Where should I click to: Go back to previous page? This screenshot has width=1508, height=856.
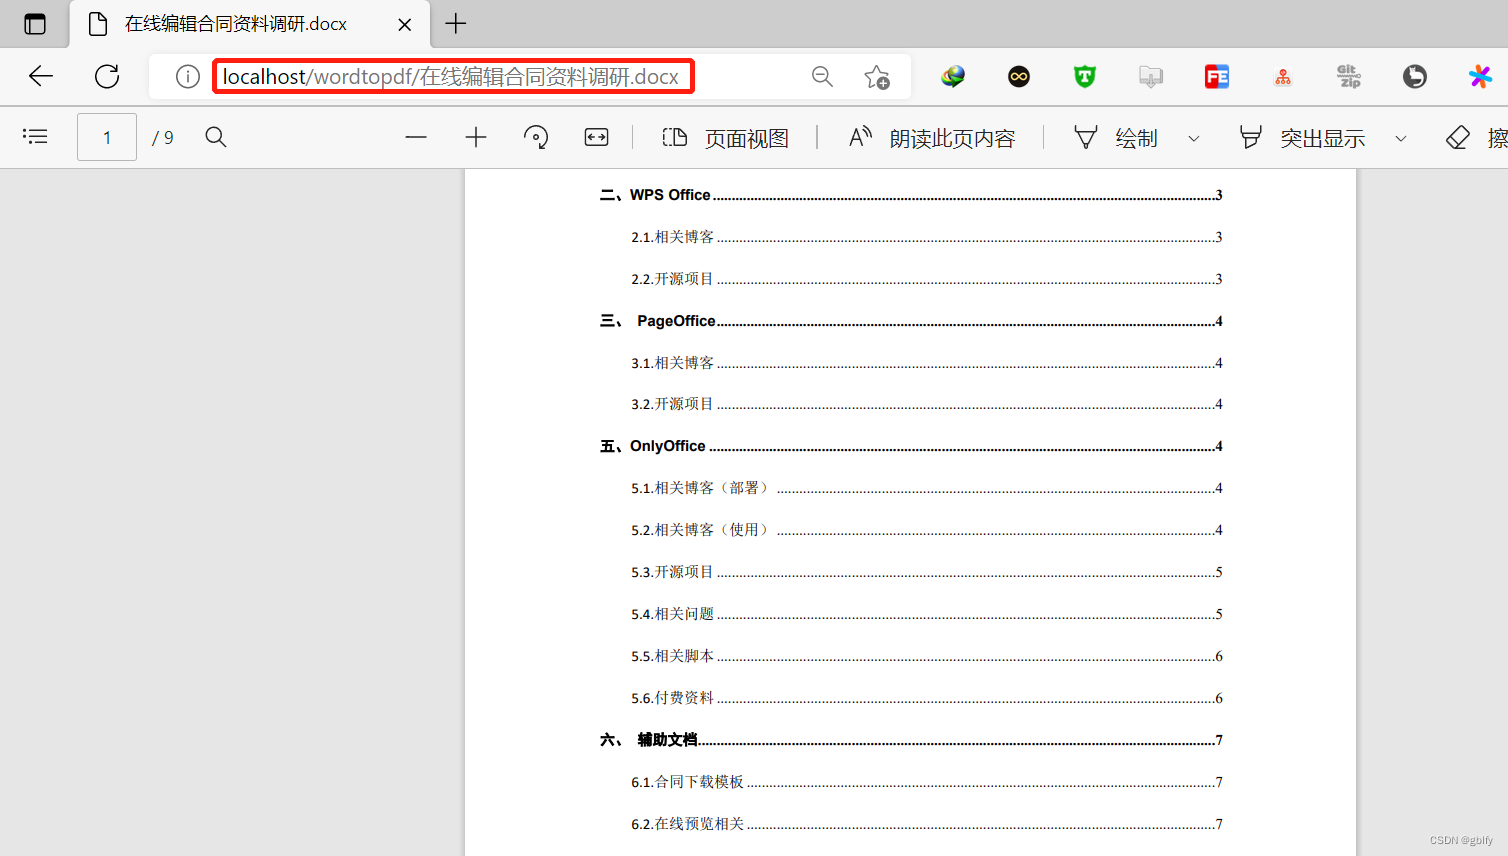41,76
